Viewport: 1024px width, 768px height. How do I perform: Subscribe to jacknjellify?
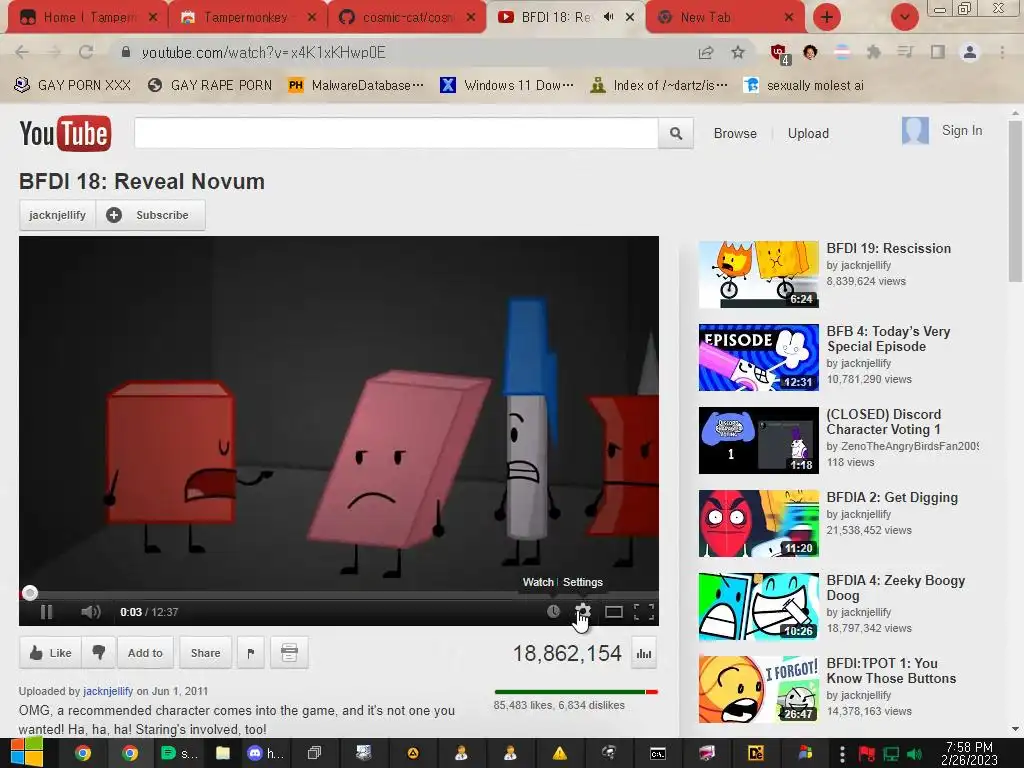pos(151,215)
